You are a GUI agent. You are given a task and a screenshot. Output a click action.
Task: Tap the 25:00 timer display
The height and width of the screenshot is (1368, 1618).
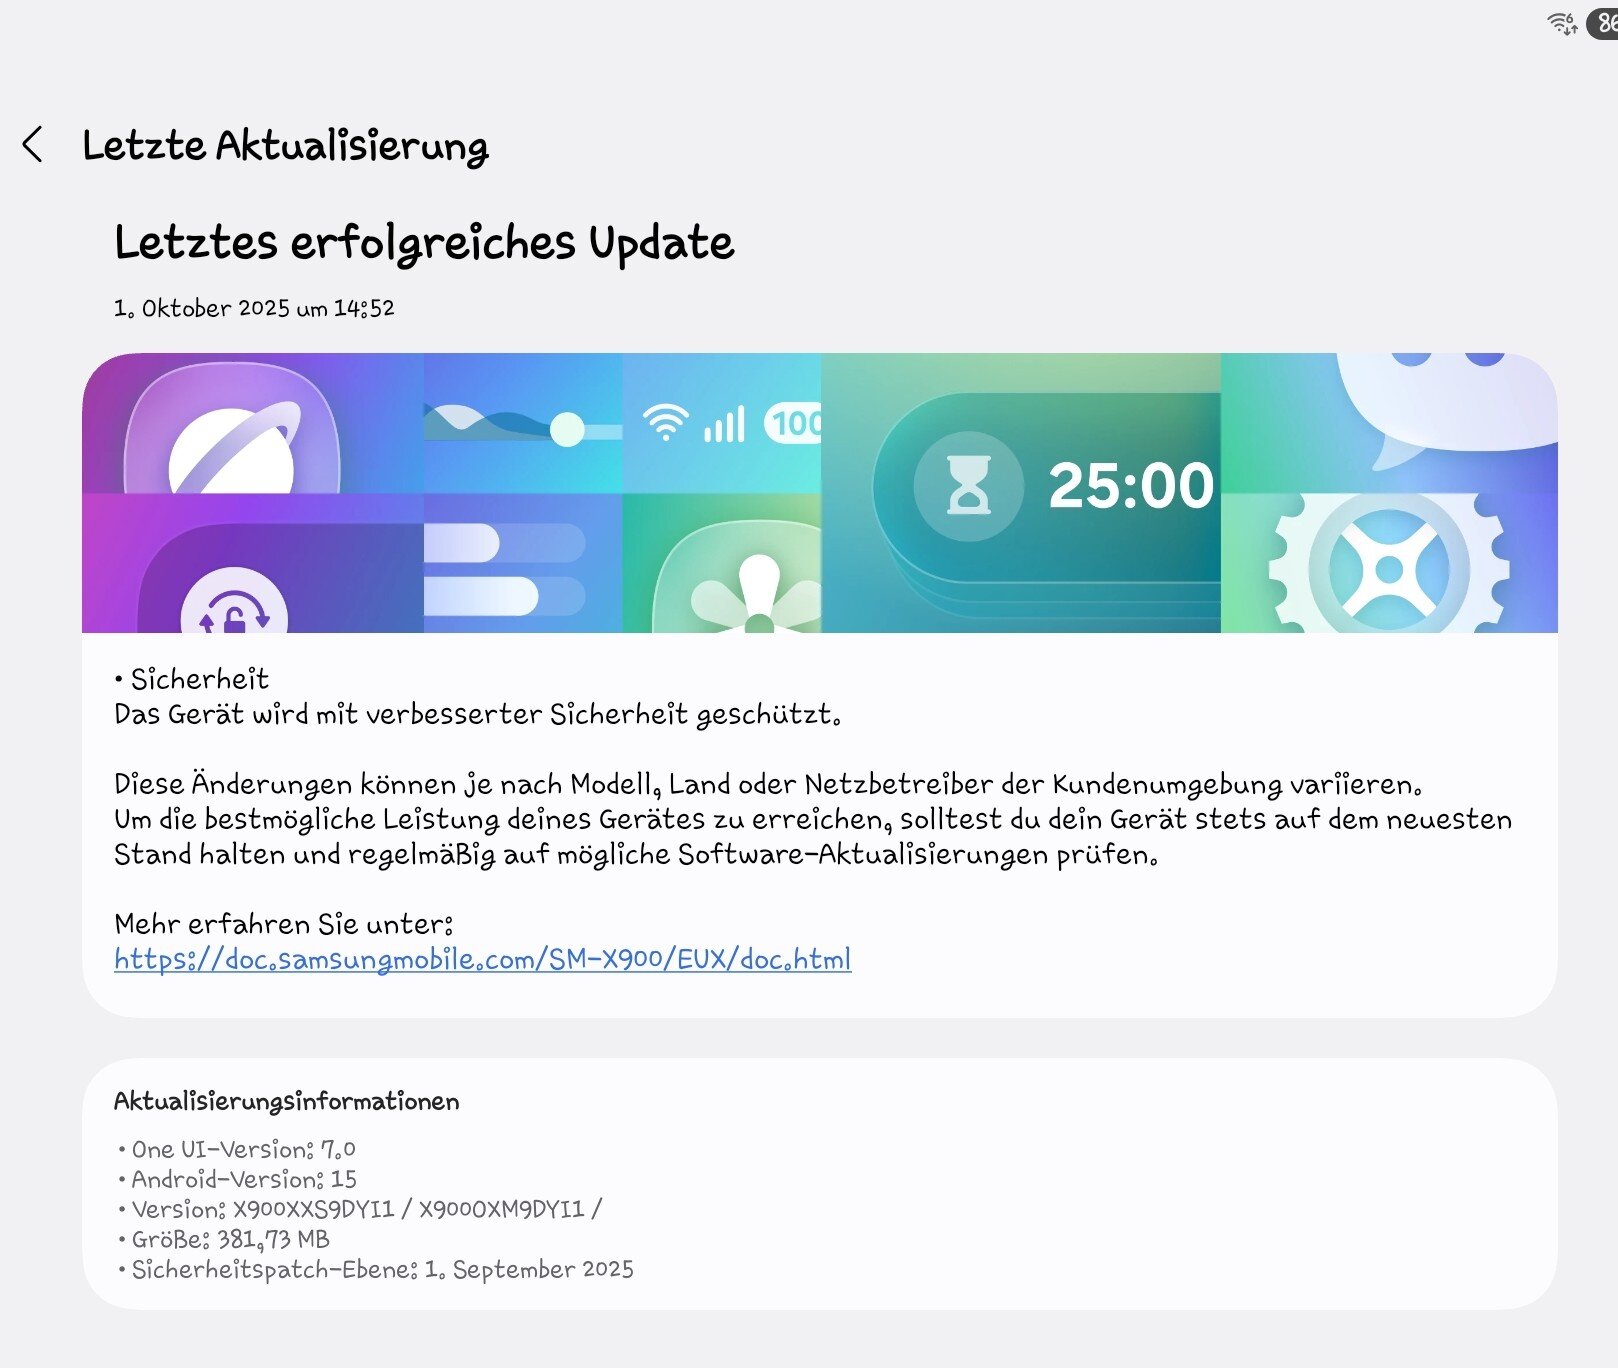[1130, 486]
